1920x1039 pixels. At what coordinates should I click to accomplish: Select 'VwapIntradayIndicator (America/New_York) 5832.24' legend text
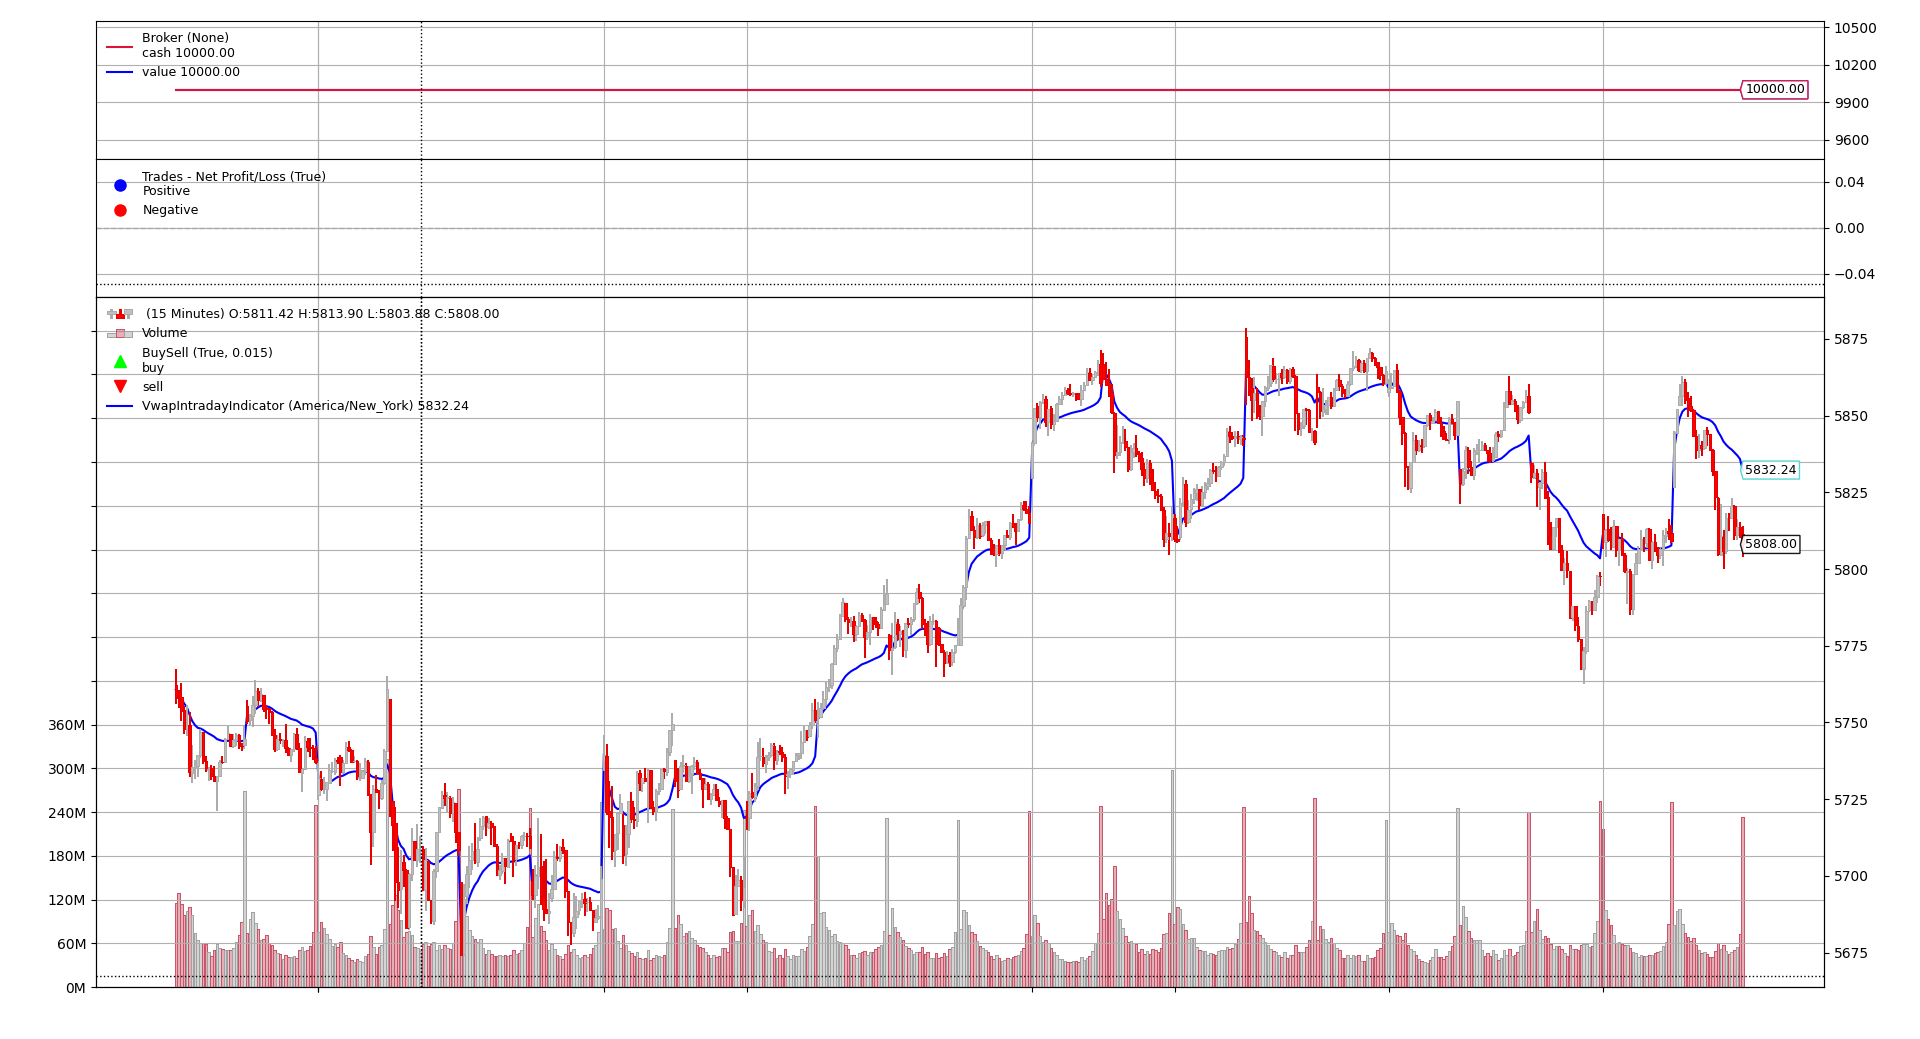305,406
